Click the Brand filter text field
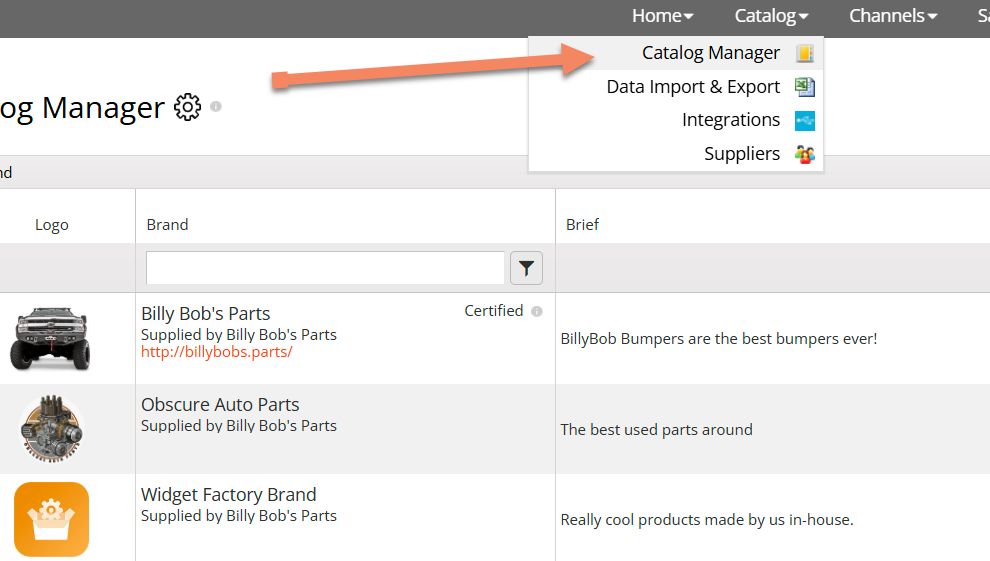The image size is (990, 561). point(325,268)
